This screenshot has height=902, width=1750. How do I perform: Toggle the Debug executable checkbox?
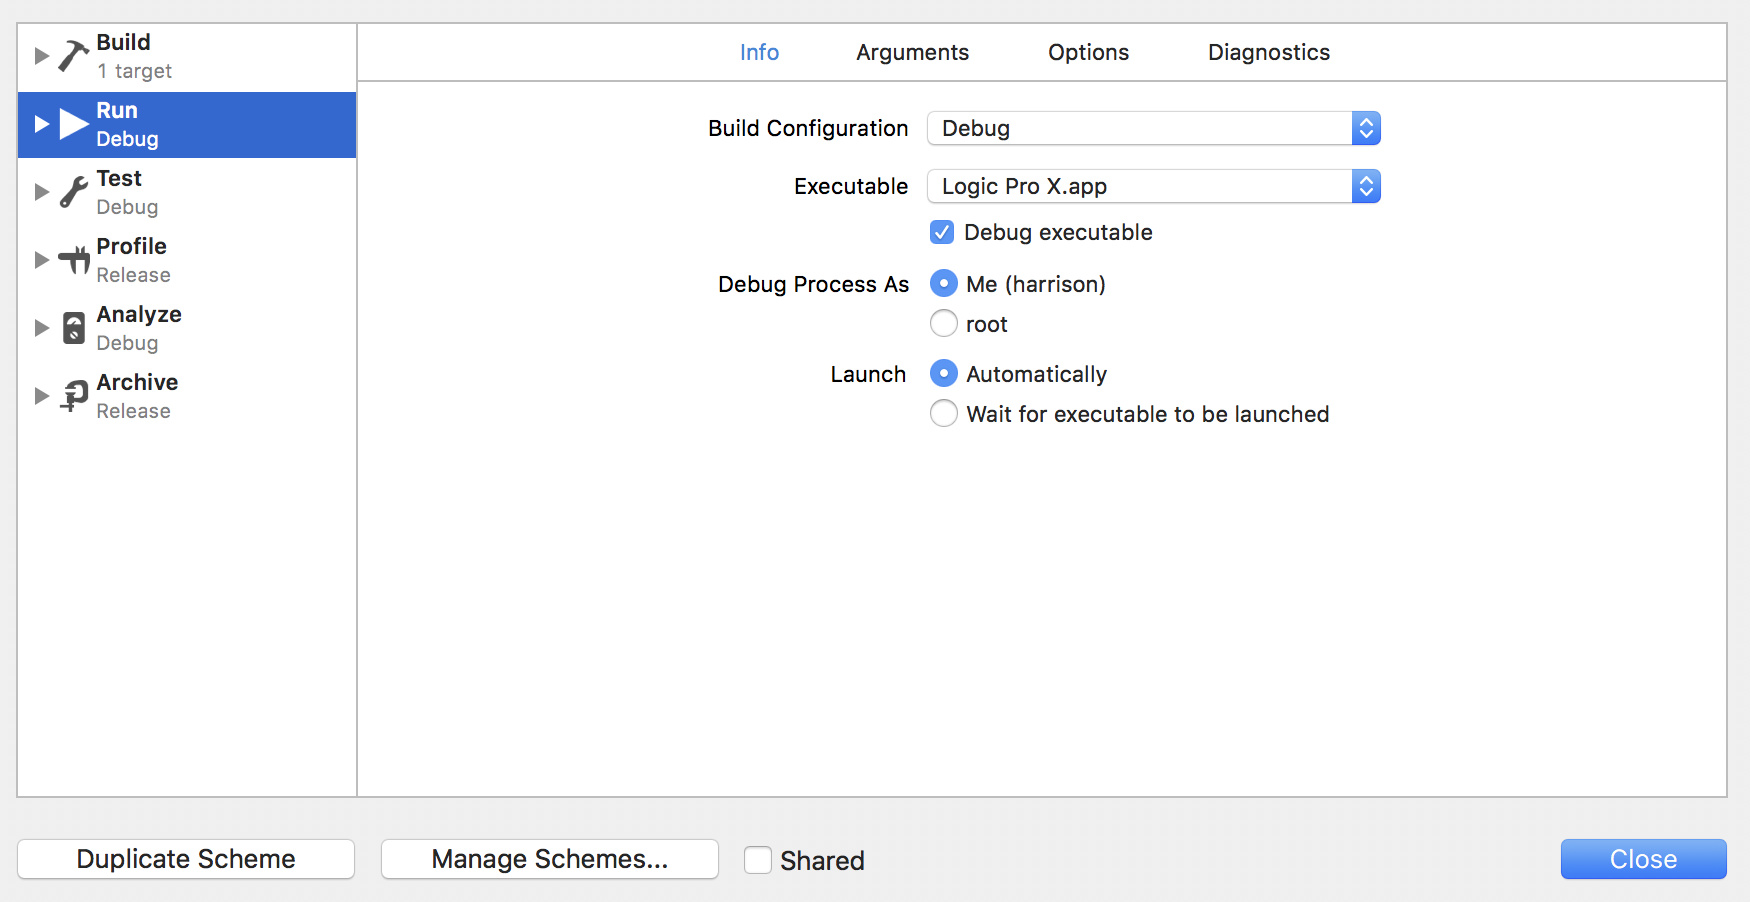942,233
